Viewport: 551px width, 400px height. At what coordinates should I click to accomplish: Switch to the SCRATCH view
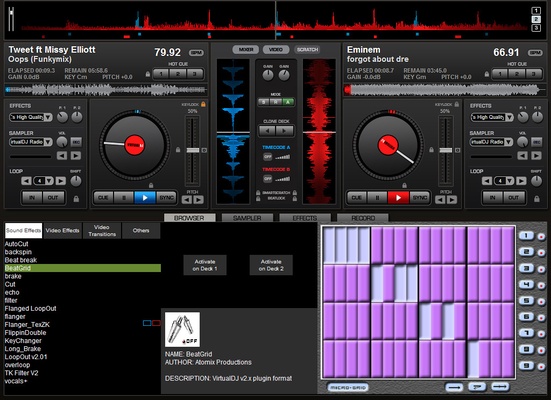[307, 50]
